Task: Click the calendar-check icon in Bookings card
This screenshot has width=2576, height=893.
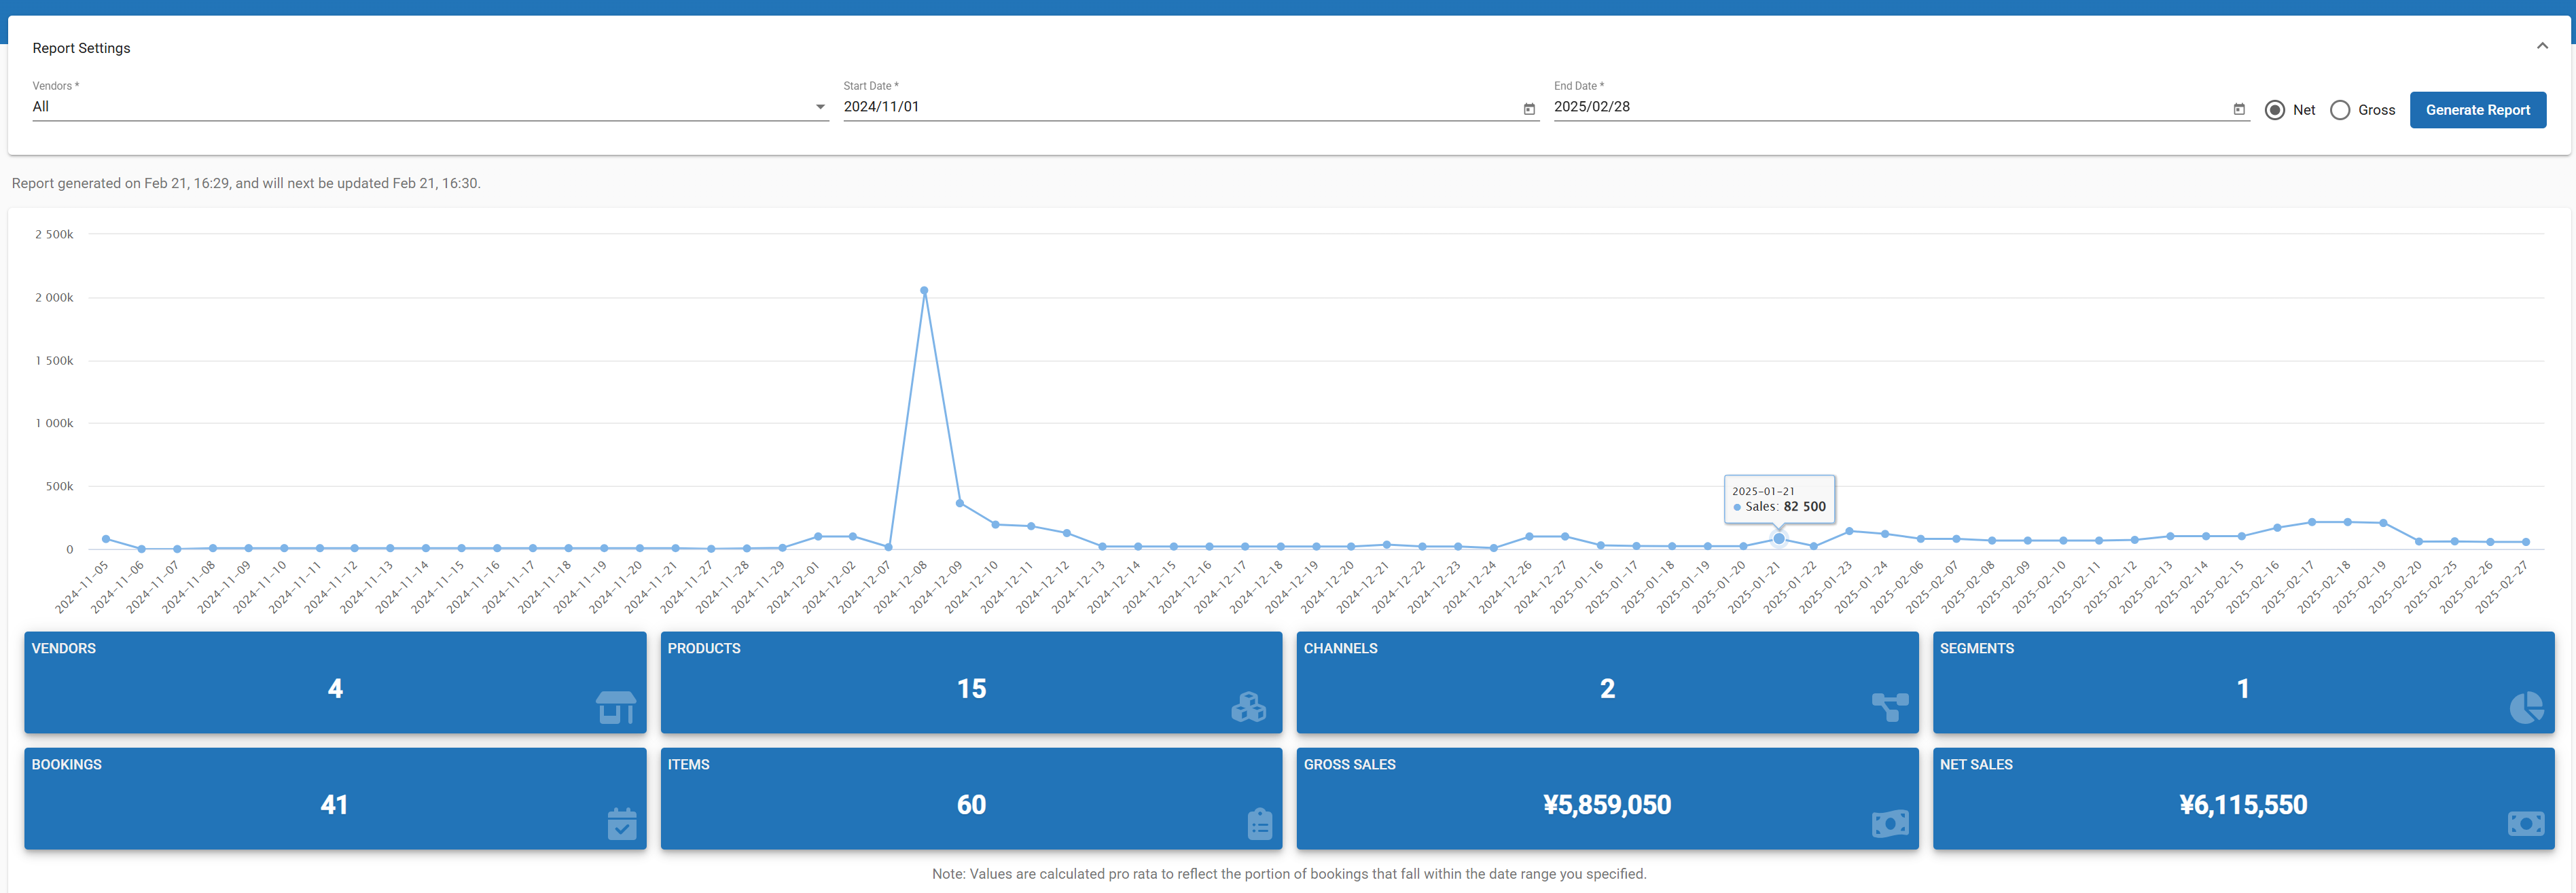Action: 621,824
